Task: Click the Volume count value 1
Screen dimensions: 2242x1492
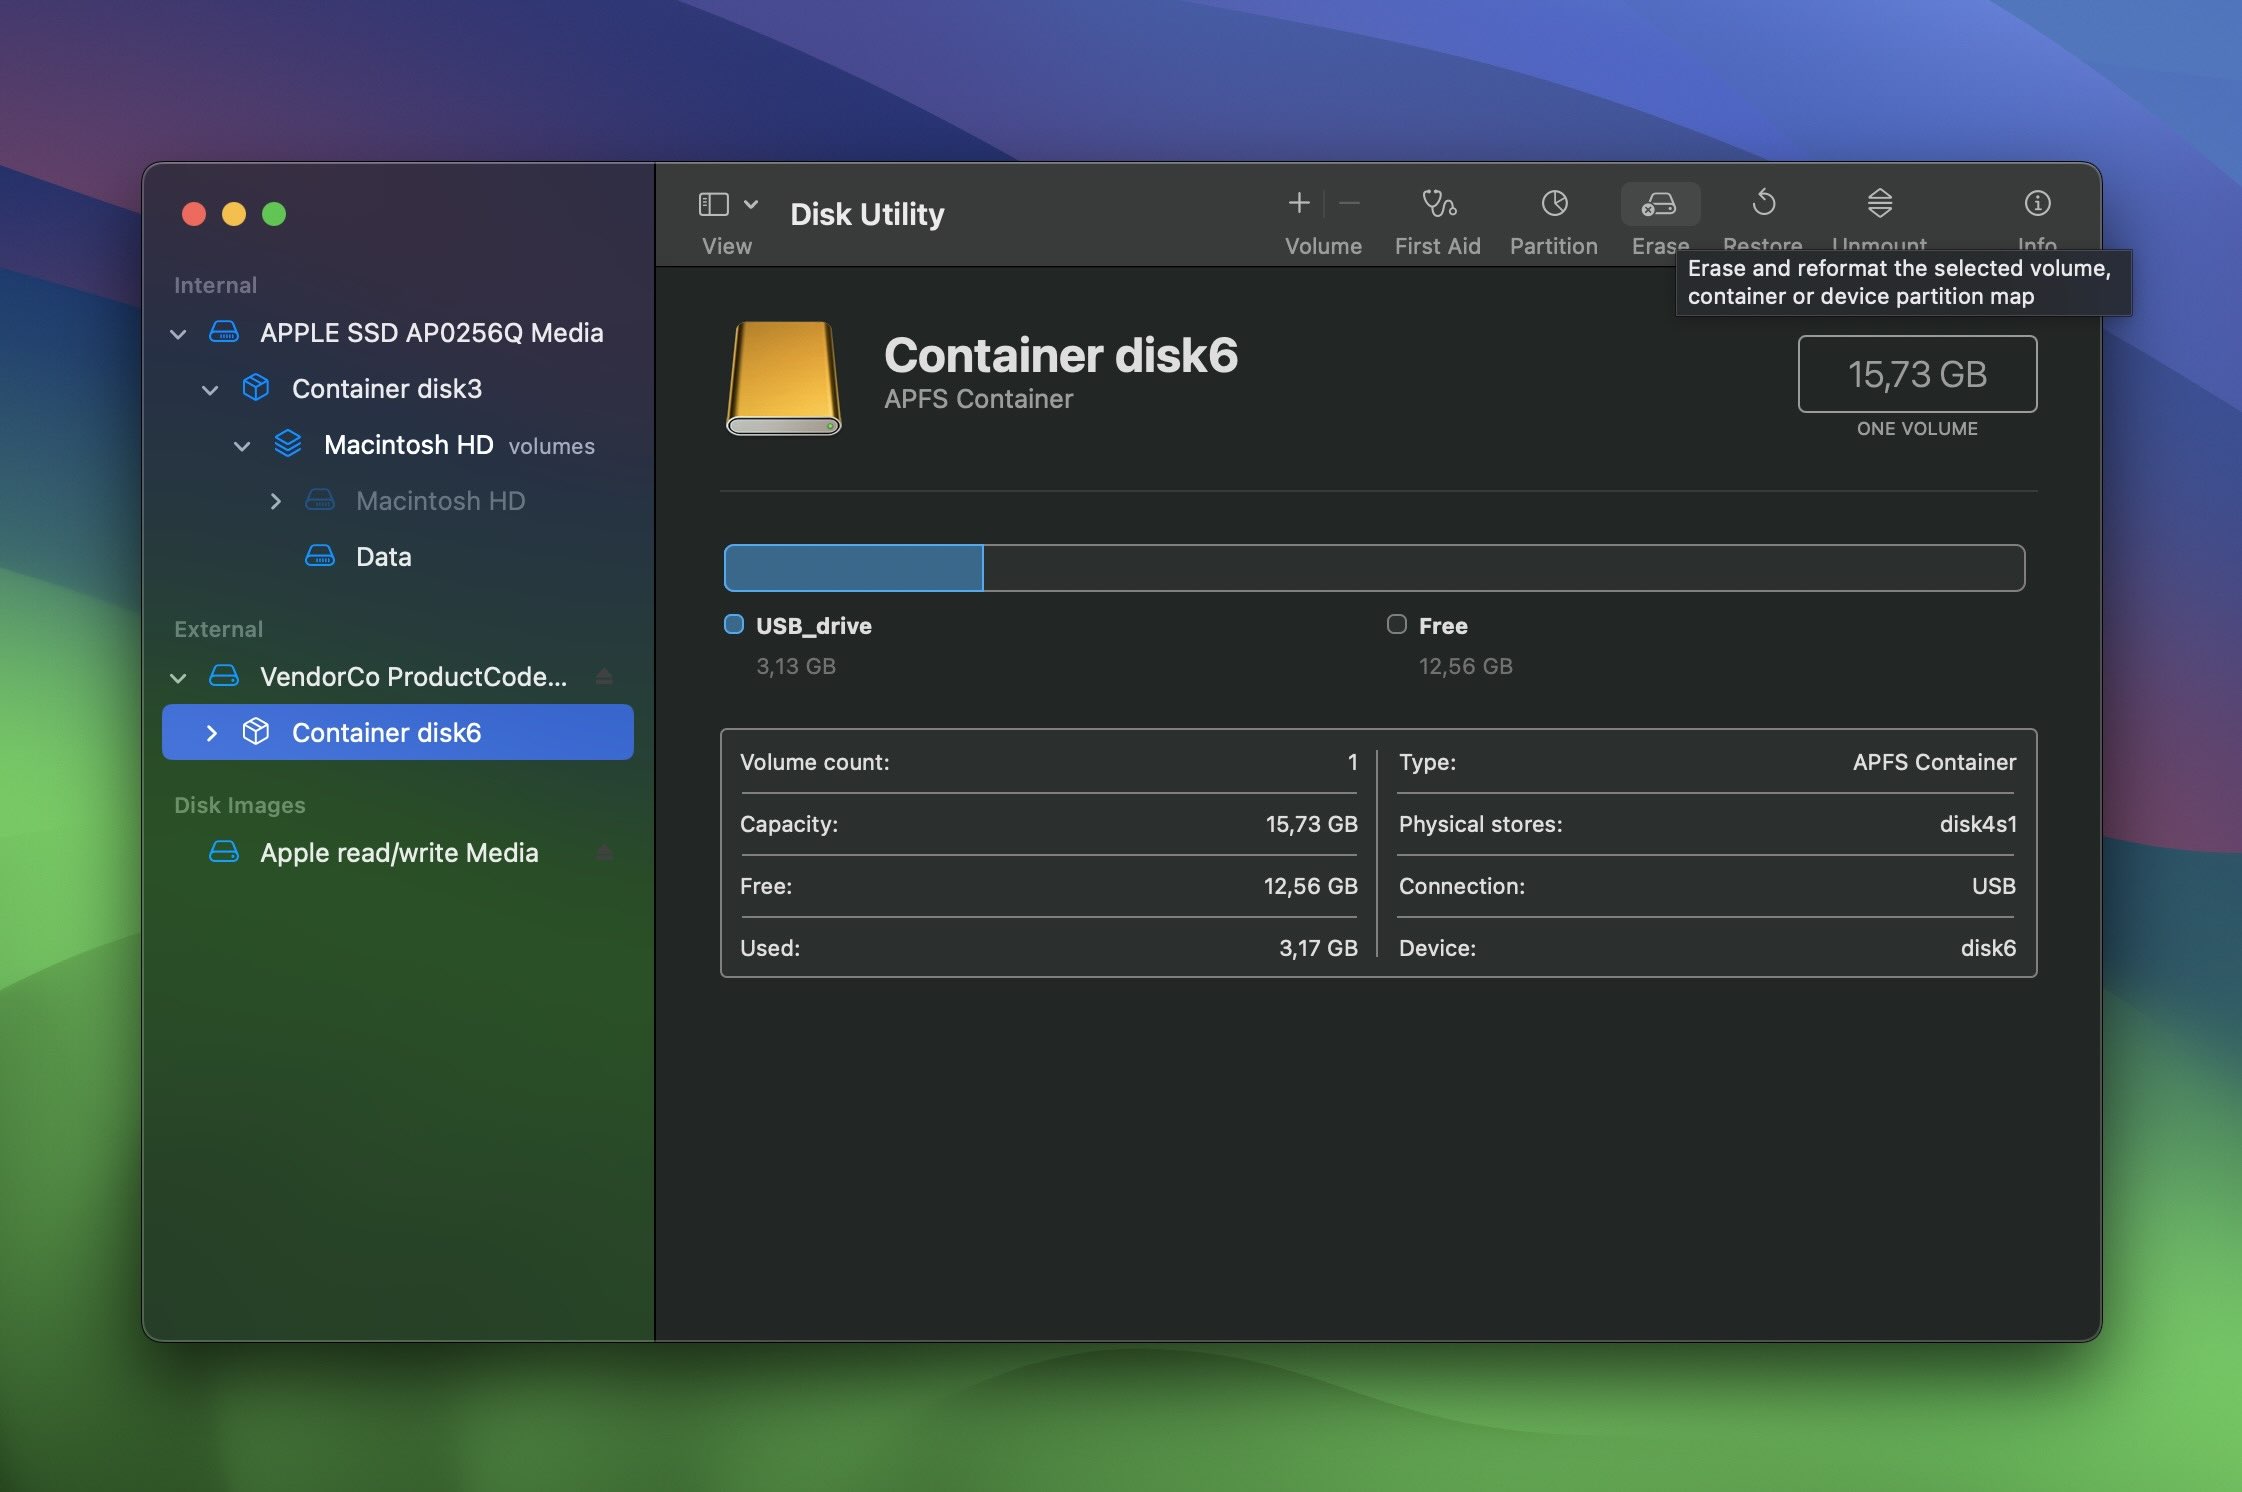Action: click(1352, 762)
